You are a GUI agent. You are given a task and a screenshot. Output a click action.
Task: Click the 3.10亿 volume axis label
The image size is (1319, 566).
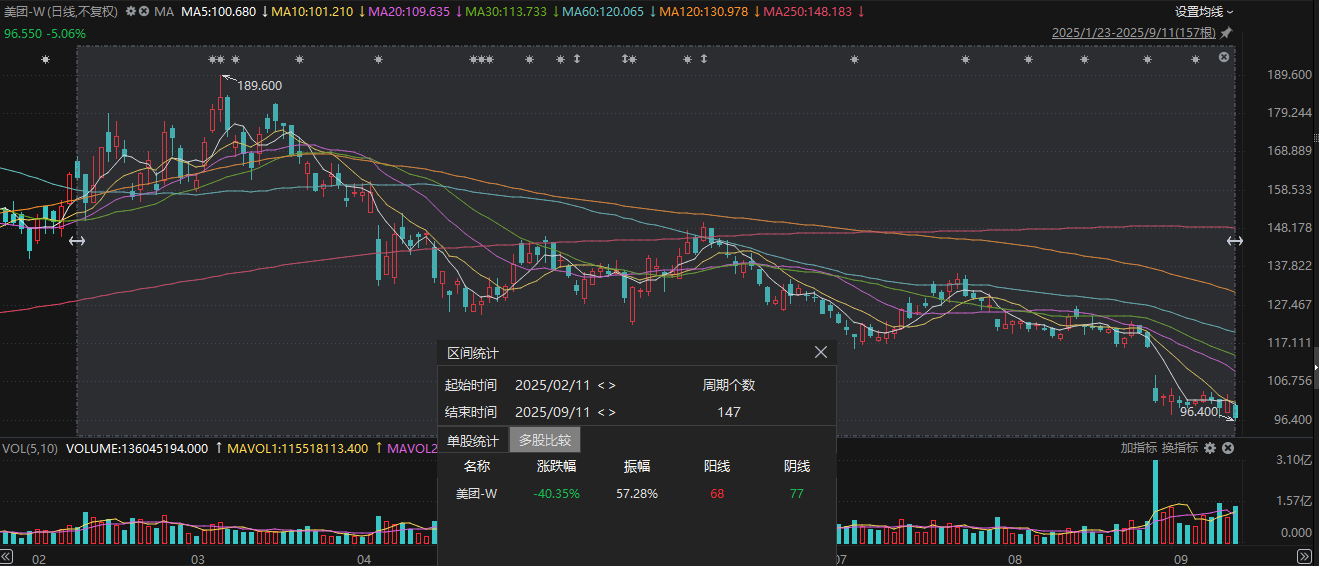[x=1294, y=459]
